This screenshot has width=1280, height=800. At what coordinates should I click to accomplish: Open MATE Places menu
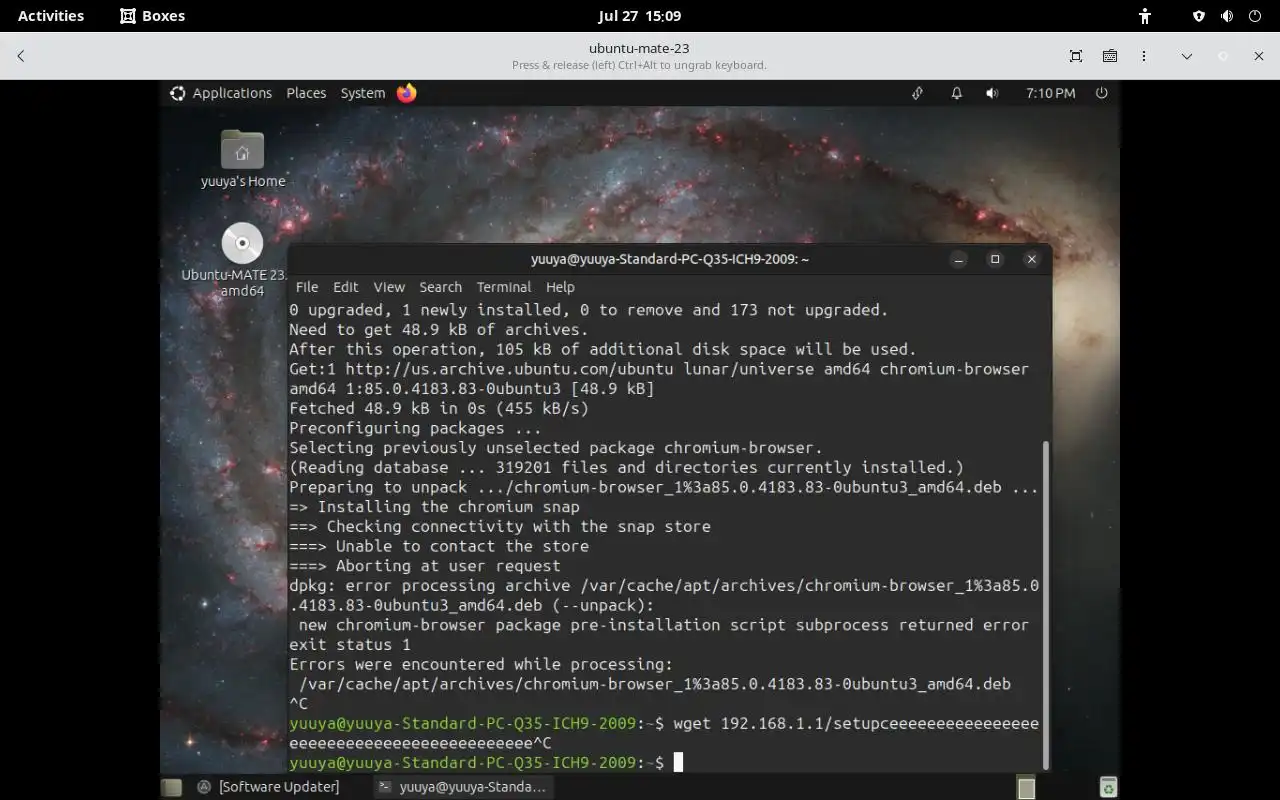click(306, 93)
